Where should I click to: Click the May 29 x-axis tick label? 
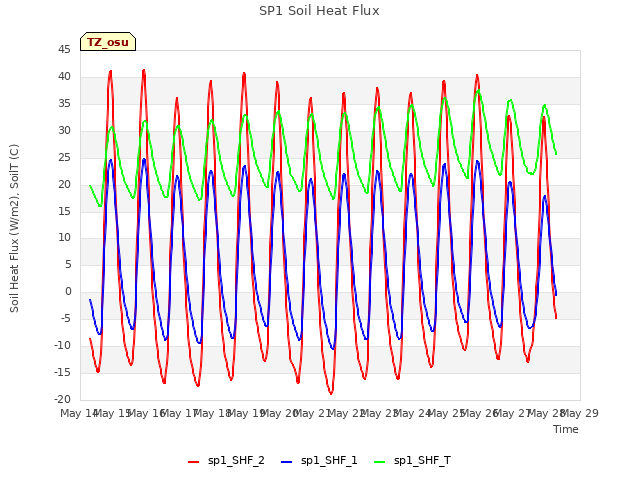click(x=580, y=413)
